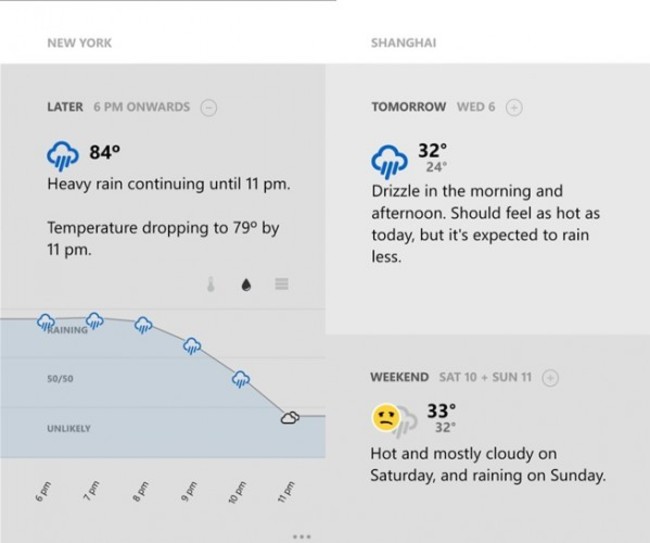Click the 10 pm rain cloud on graph

240,379
